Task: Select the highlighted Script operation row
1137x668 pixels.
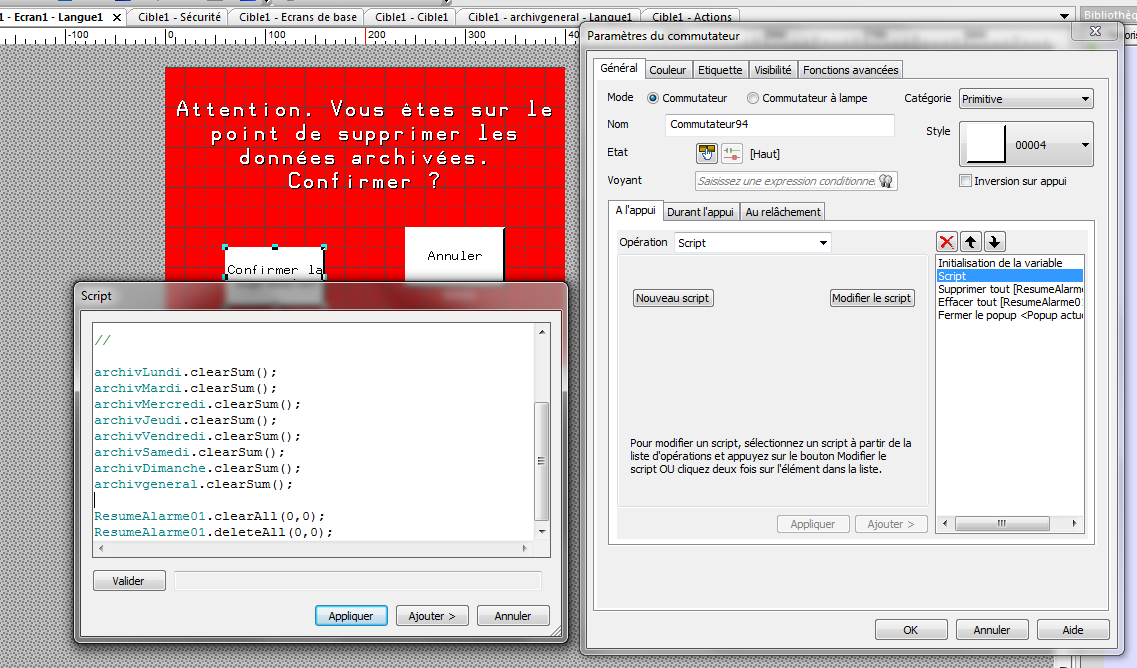Action: (x=1010, y=276)
